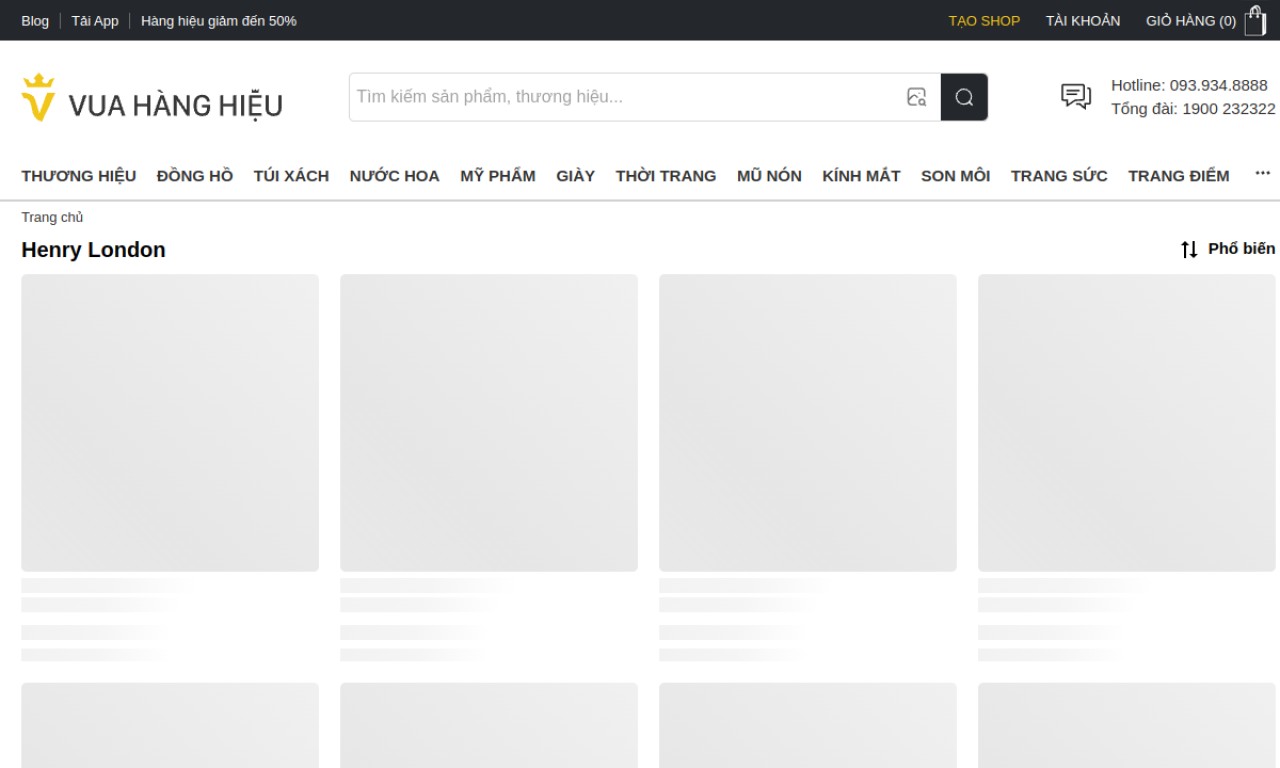Open the NƯỚC HOA menu
Viewport: 1280px width, 768px height.
394,176
